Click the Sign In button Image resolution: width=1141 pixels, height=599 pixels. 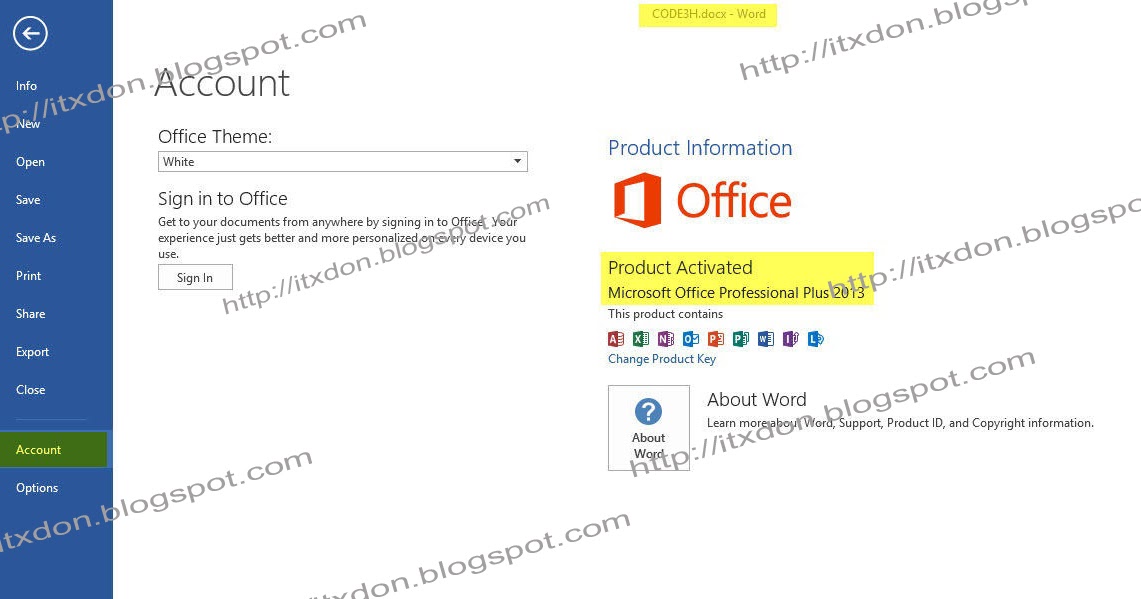point(195,277)
